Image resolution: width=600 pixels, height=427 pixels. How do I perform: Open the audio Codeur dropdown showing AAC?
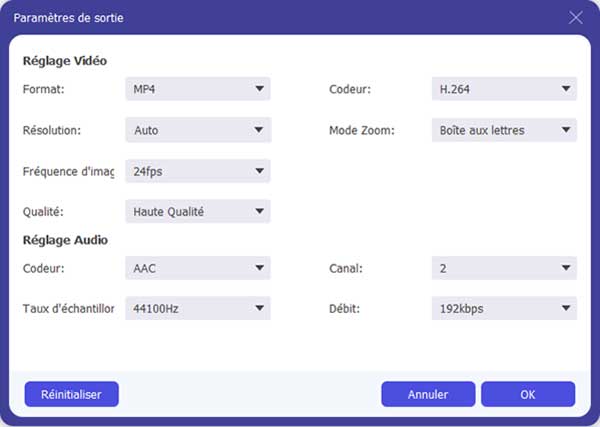pyautogui.click(x=198, y=268)
